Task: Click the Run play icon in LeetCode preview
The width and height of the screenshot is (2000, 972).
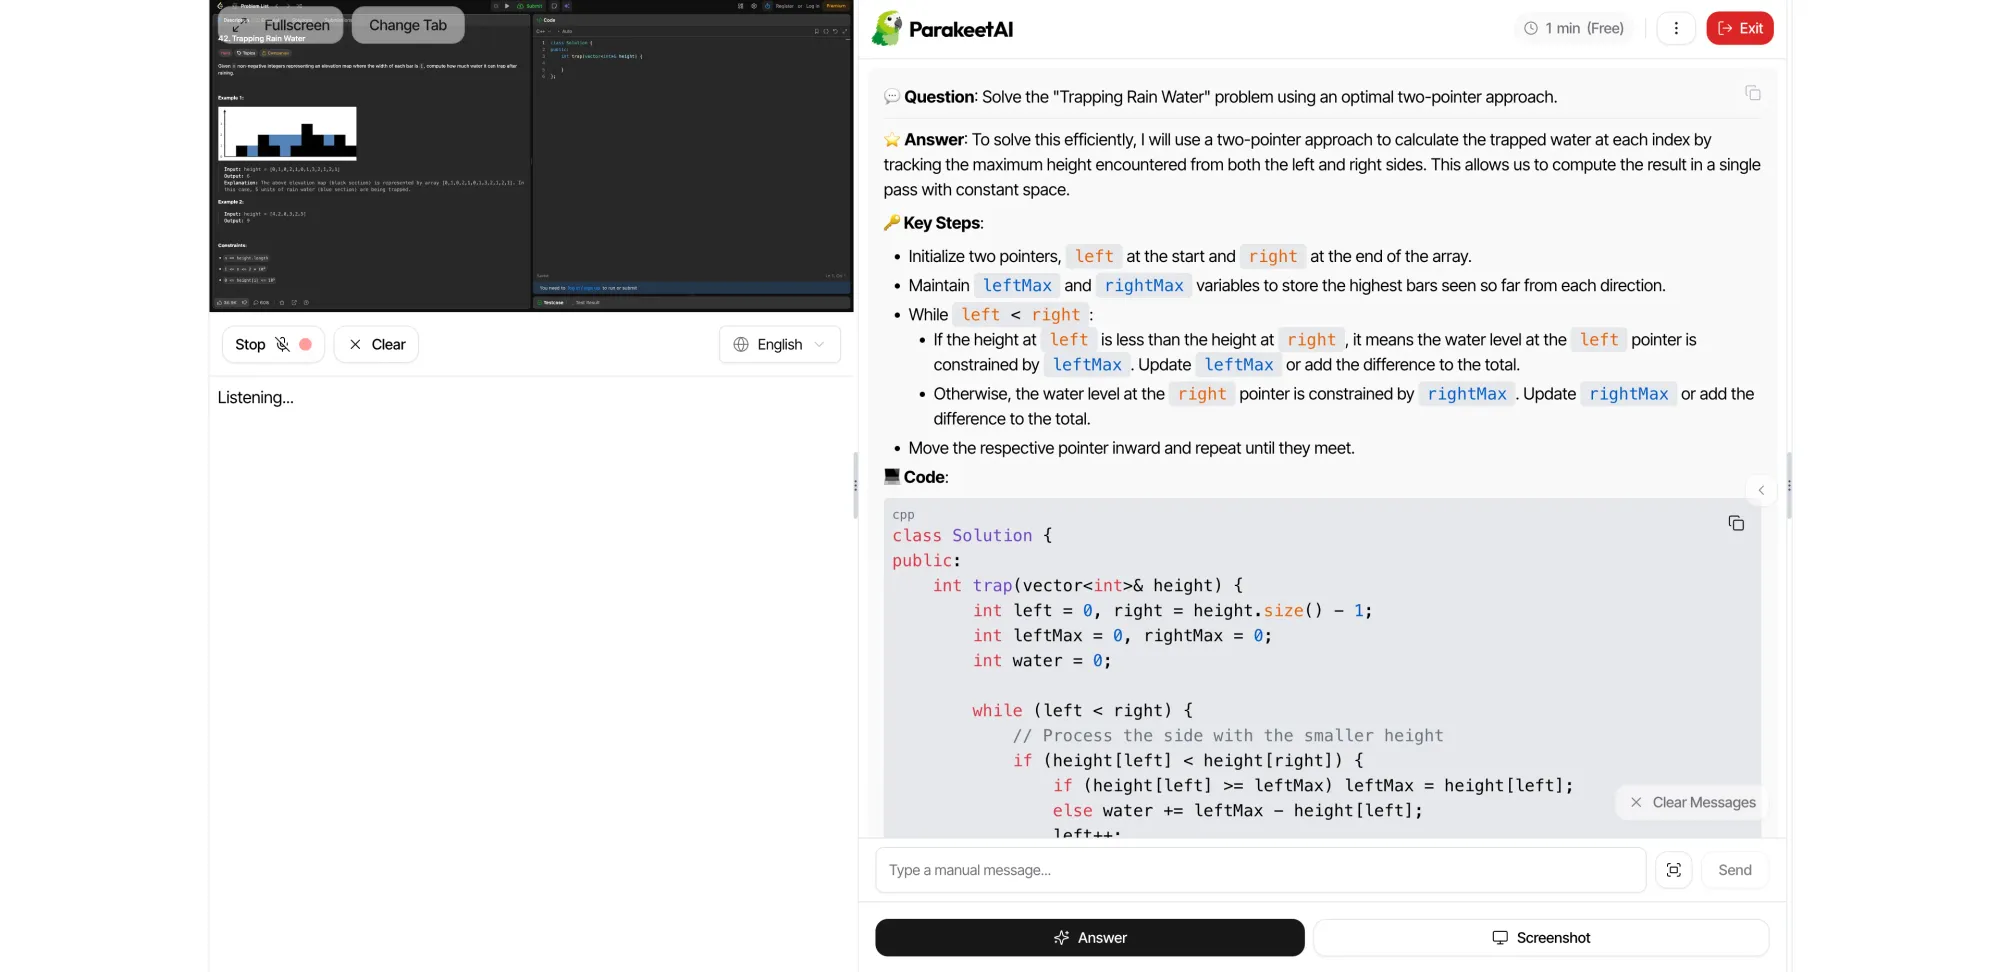Action: (x=507, y=6)
